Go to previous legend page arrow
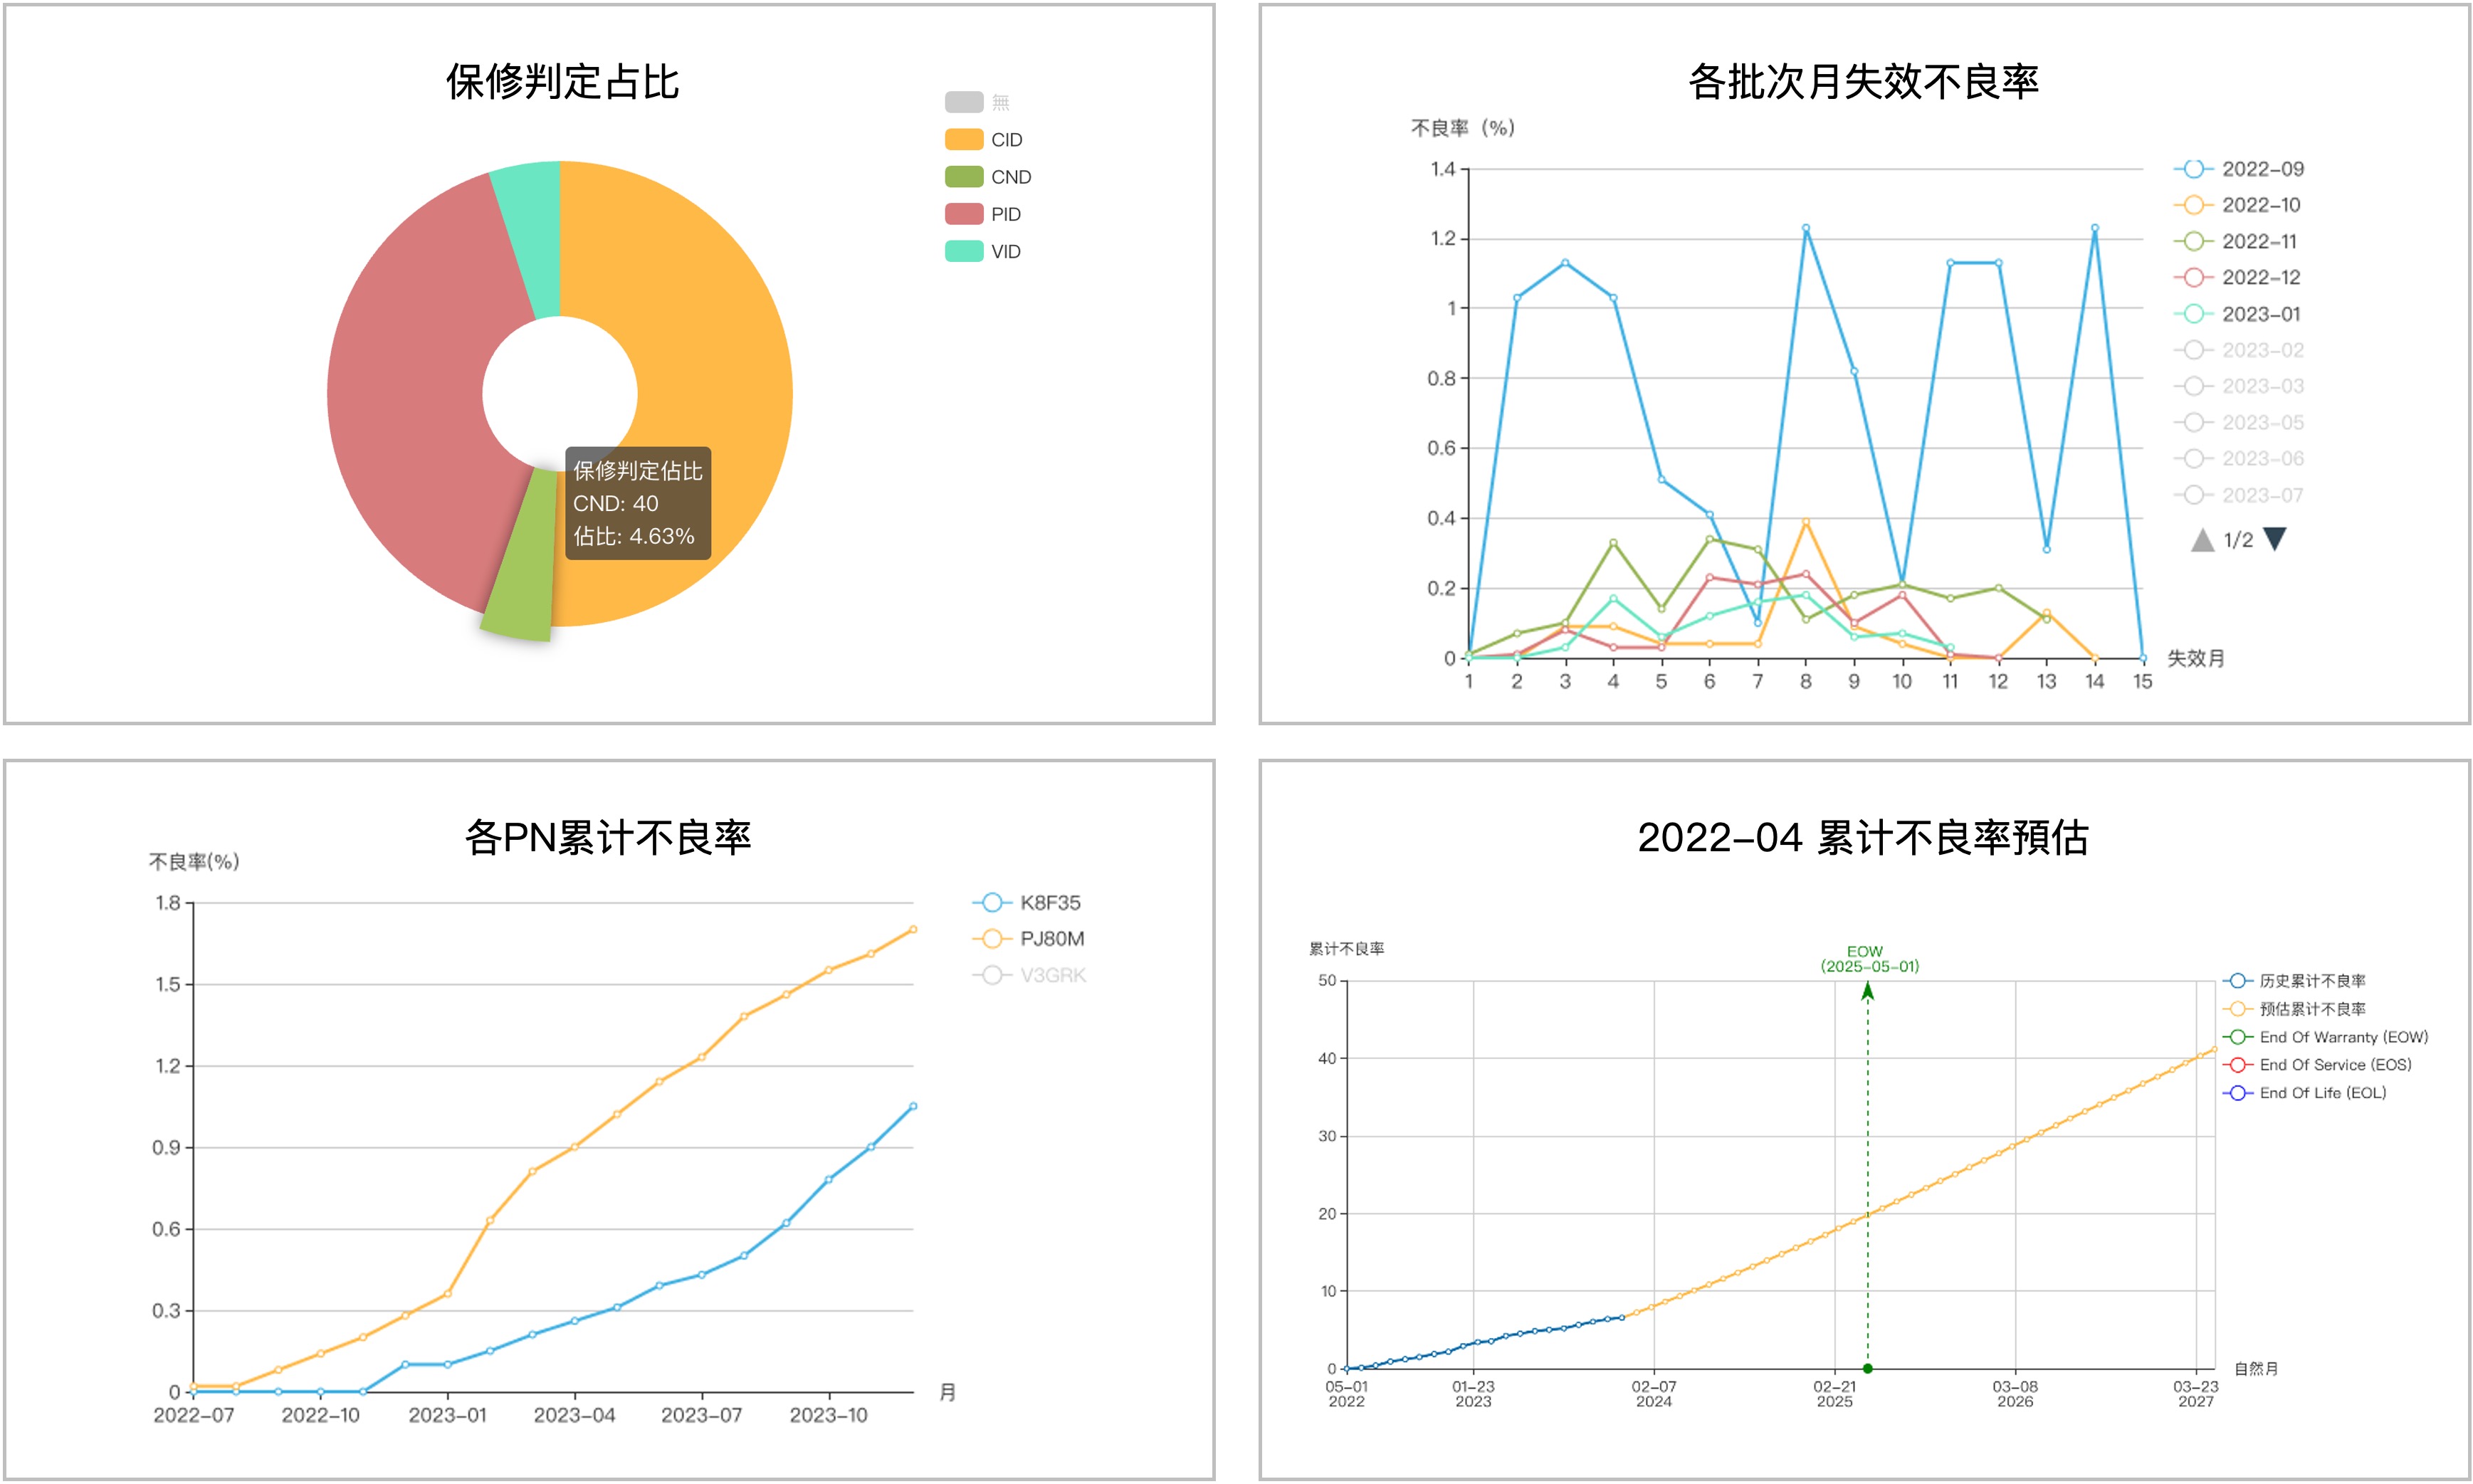Screen dimensions: 2473x1484 2202,540
